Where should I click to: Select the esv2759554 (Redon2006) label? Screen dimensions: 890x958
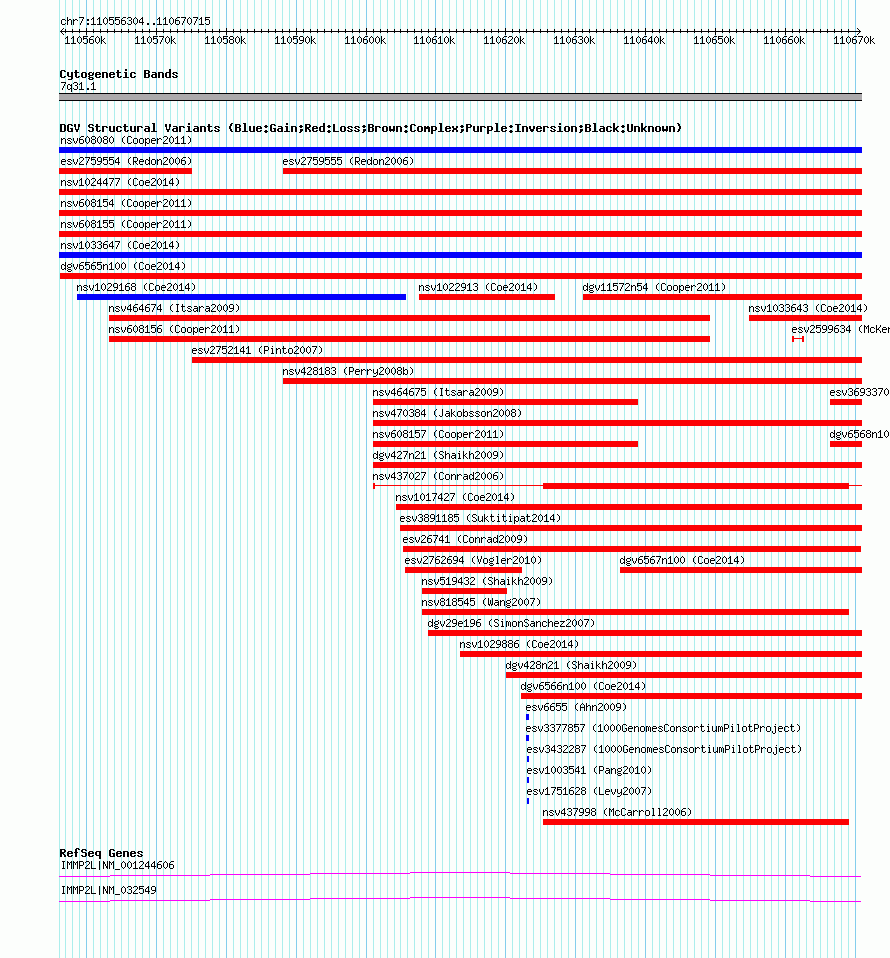click(x=126, y=161)
